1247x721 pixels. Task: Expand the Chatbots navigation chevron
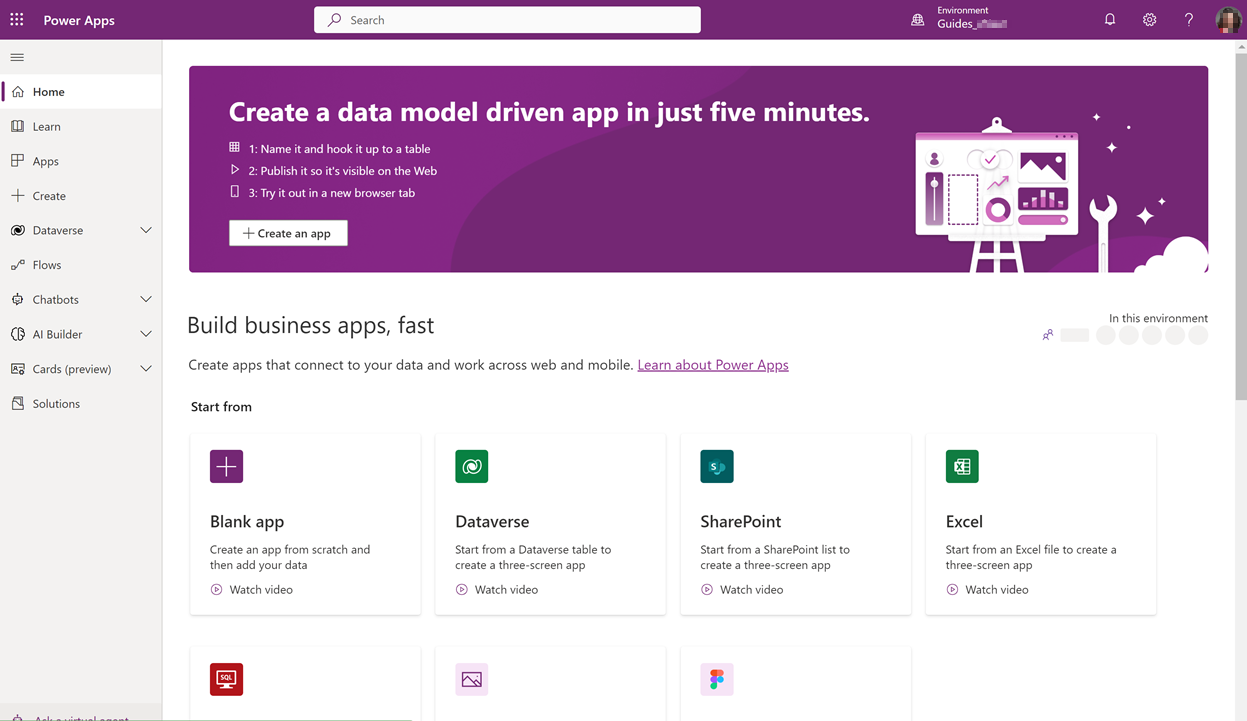tap(146, 300)
